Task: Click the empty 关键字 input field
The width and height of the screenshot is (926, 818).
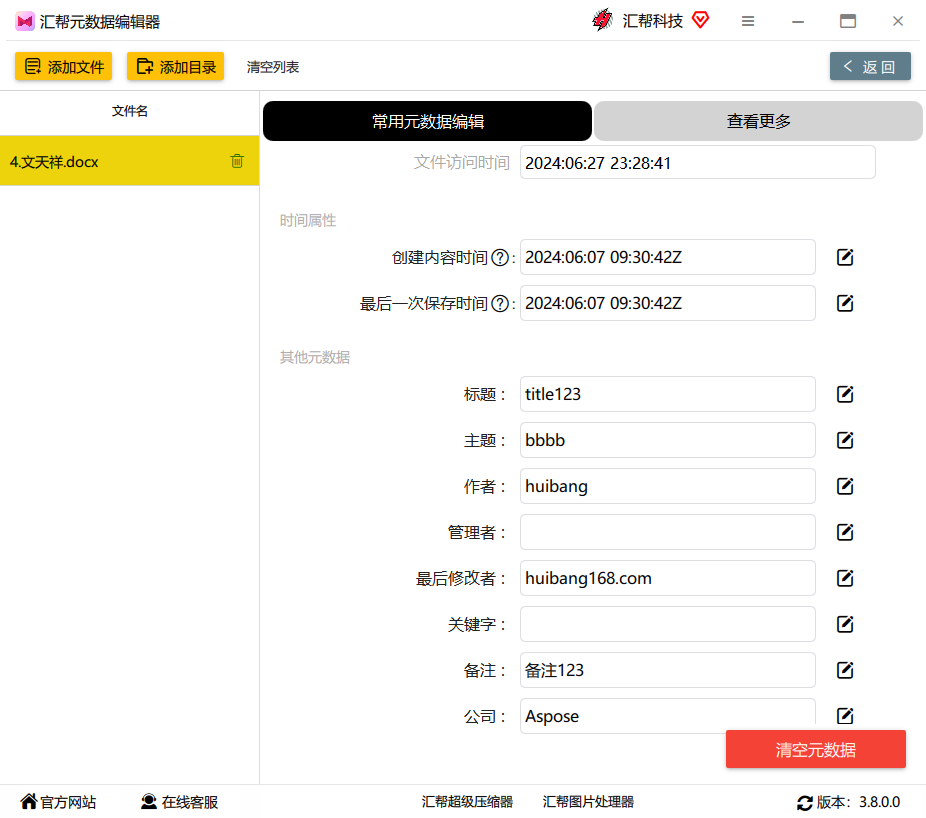Action: coord(667,624)
